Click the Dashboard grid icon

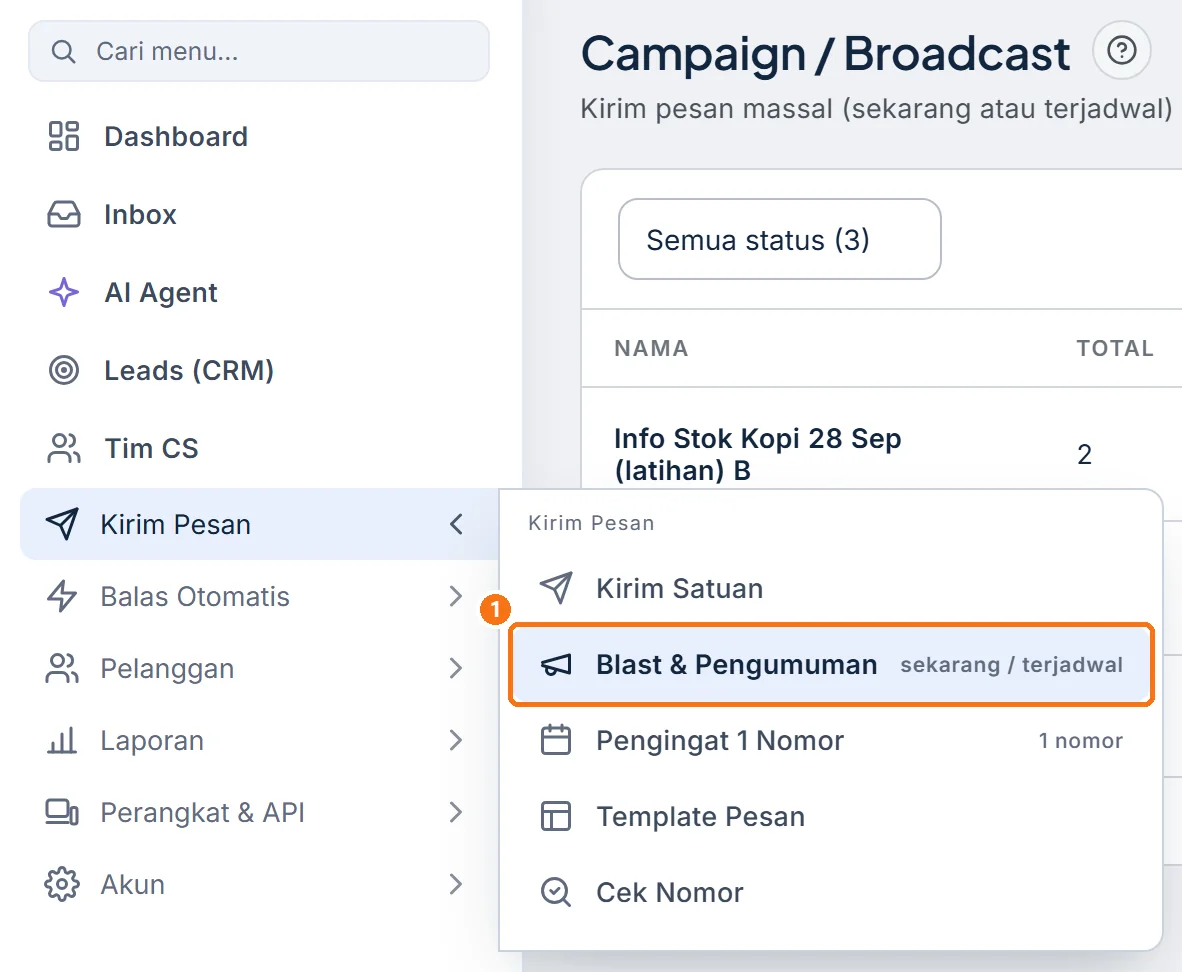point(63,136)
